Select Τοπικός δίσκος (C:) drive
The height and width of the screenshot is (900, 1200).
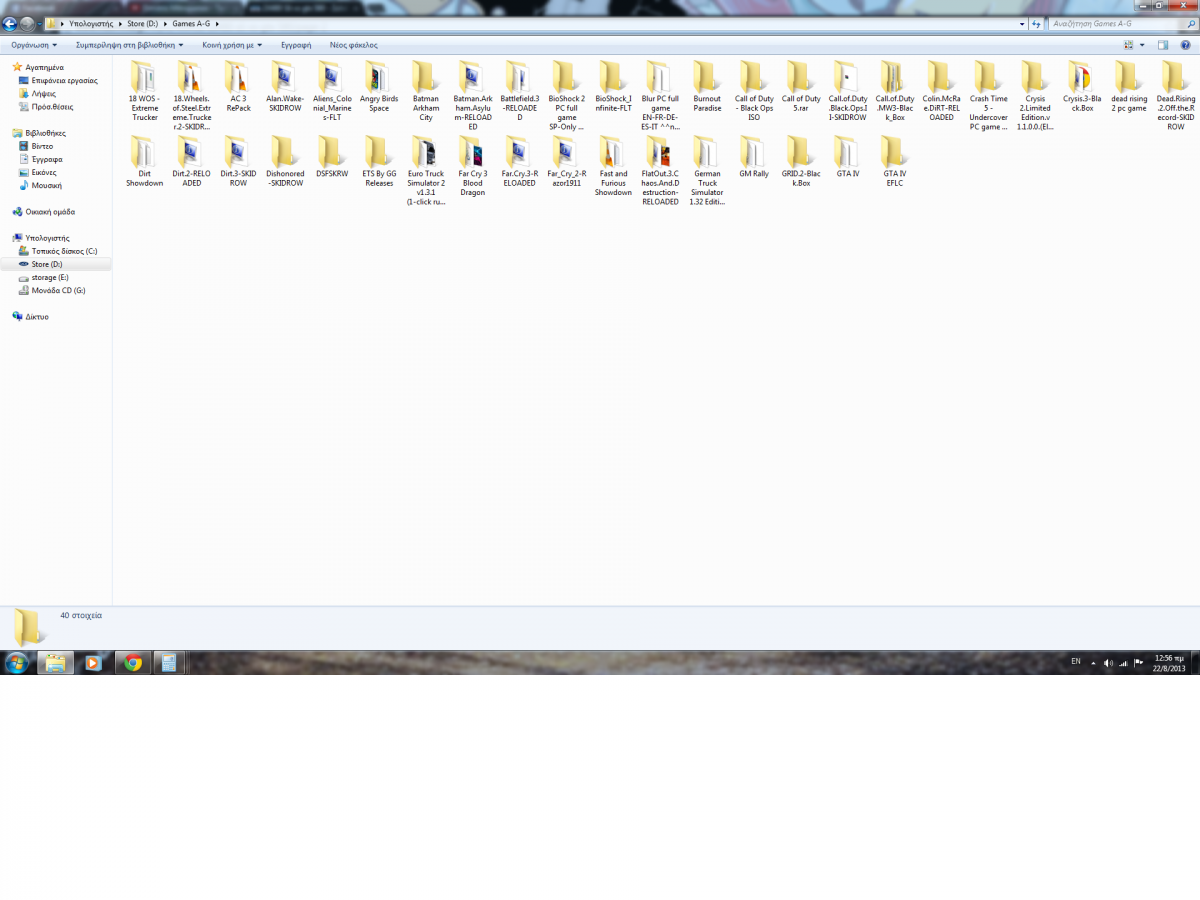64,251
